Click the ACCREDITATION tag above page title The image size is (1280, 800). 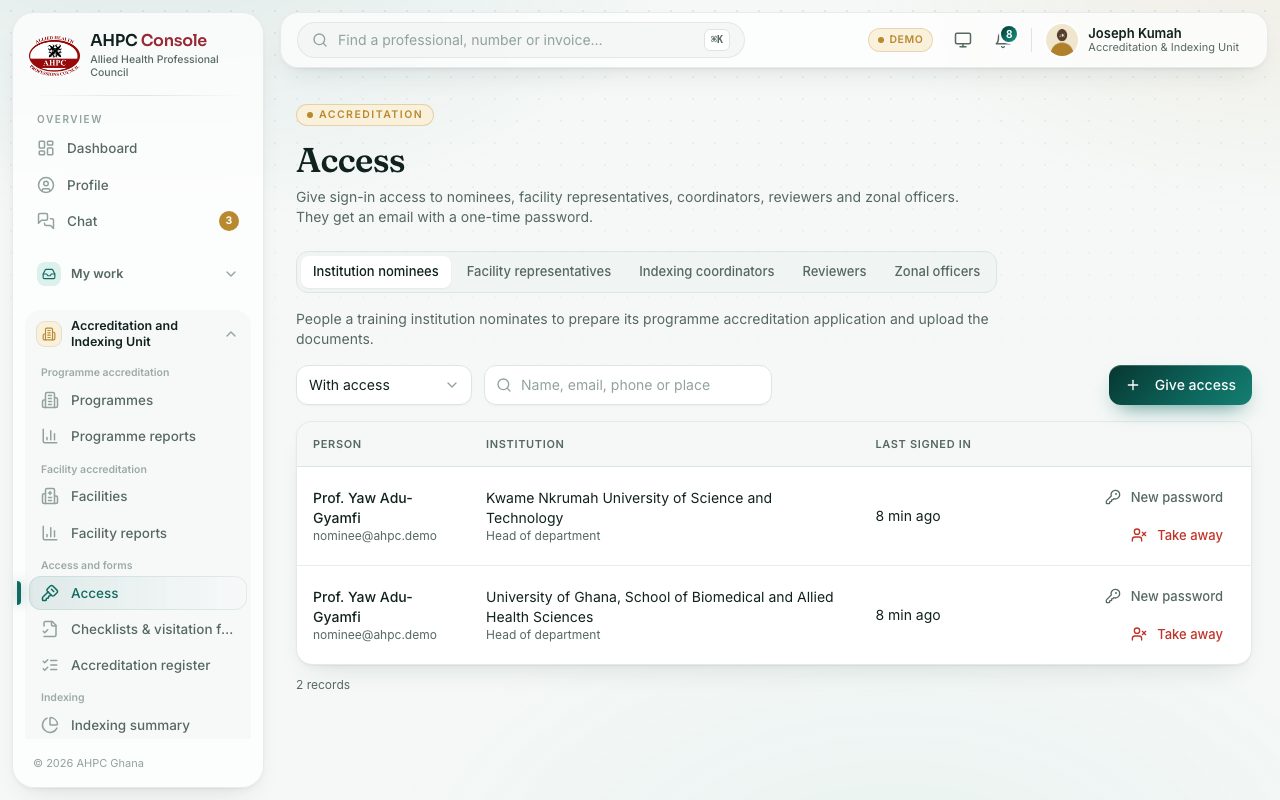point(365,115)
